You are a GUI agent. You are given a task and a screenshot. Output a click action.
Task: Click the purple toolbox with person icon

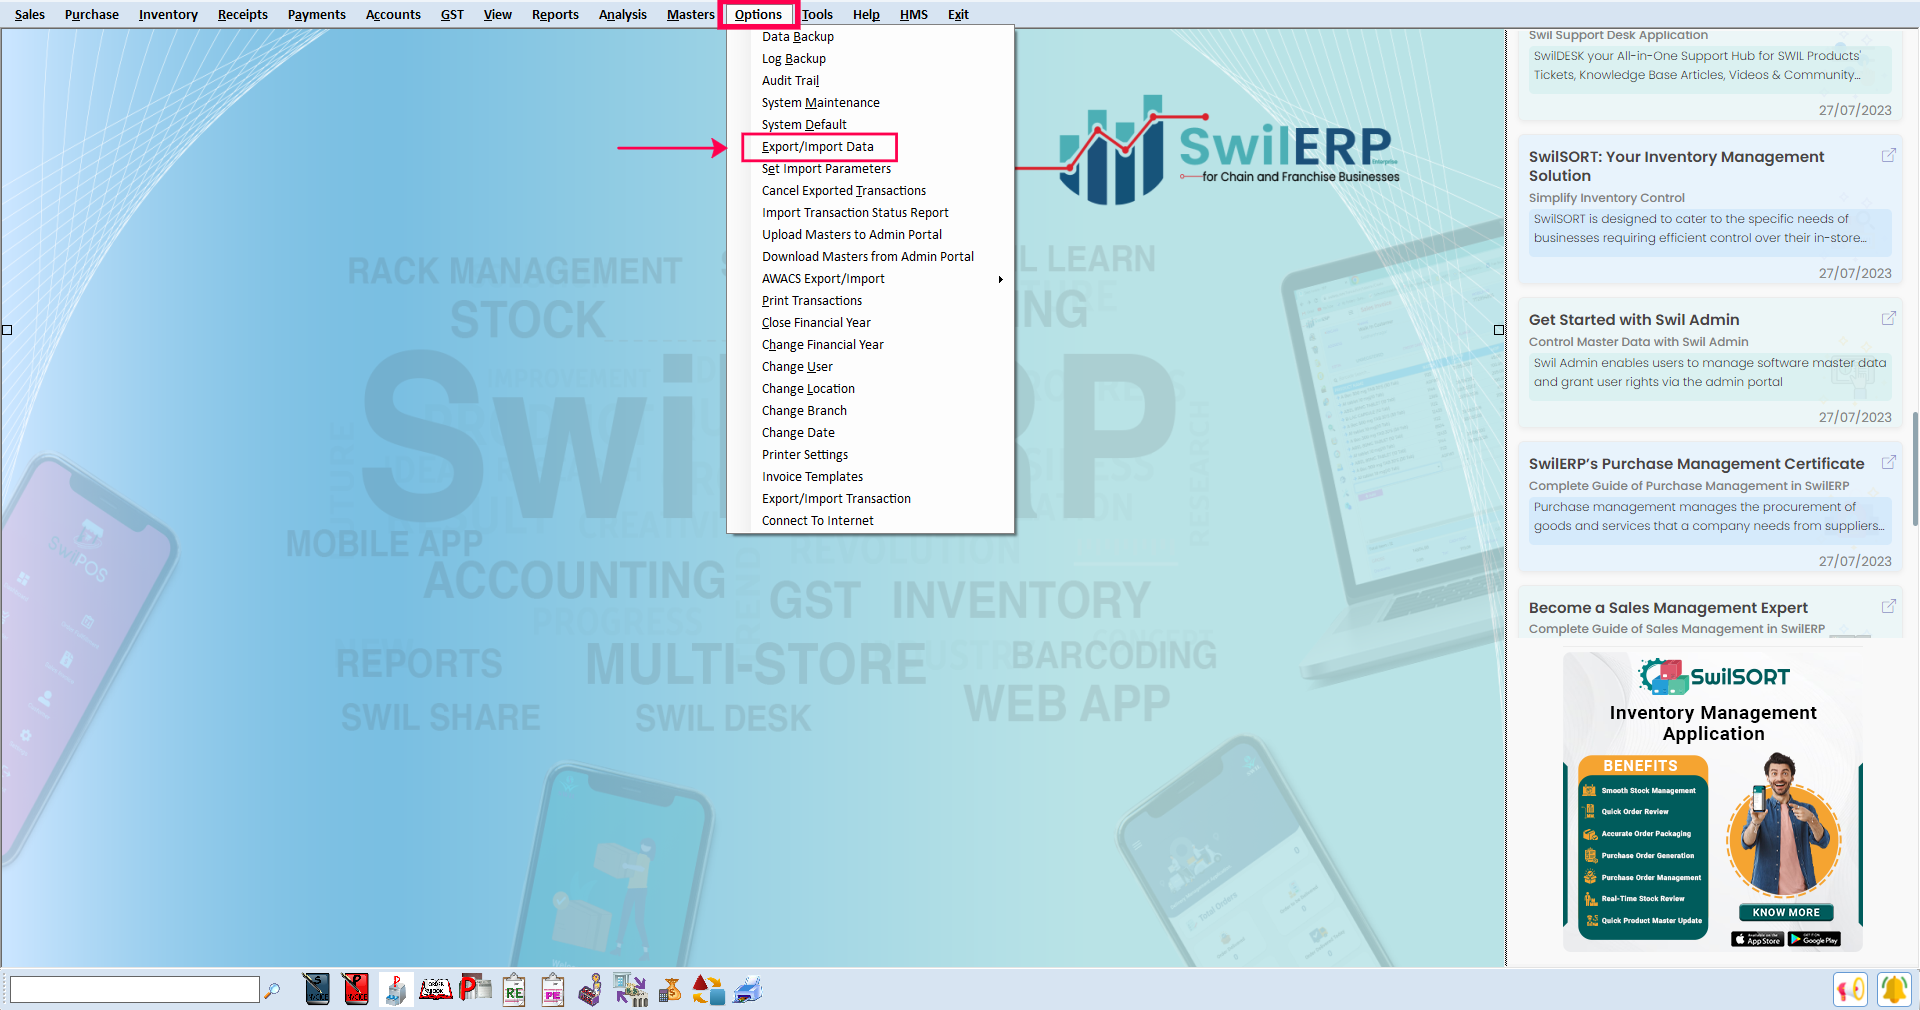[591, 990]
